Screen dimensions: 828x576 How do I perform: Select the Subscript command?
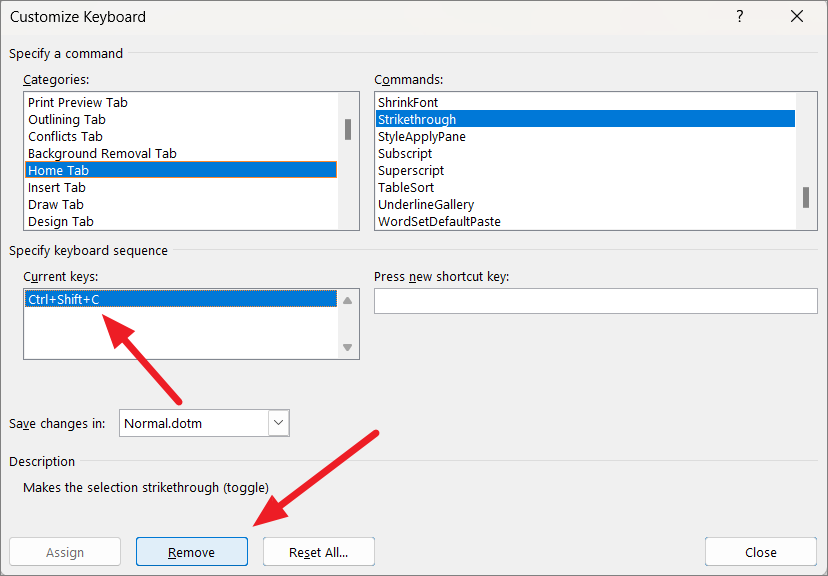click(405, 153)
